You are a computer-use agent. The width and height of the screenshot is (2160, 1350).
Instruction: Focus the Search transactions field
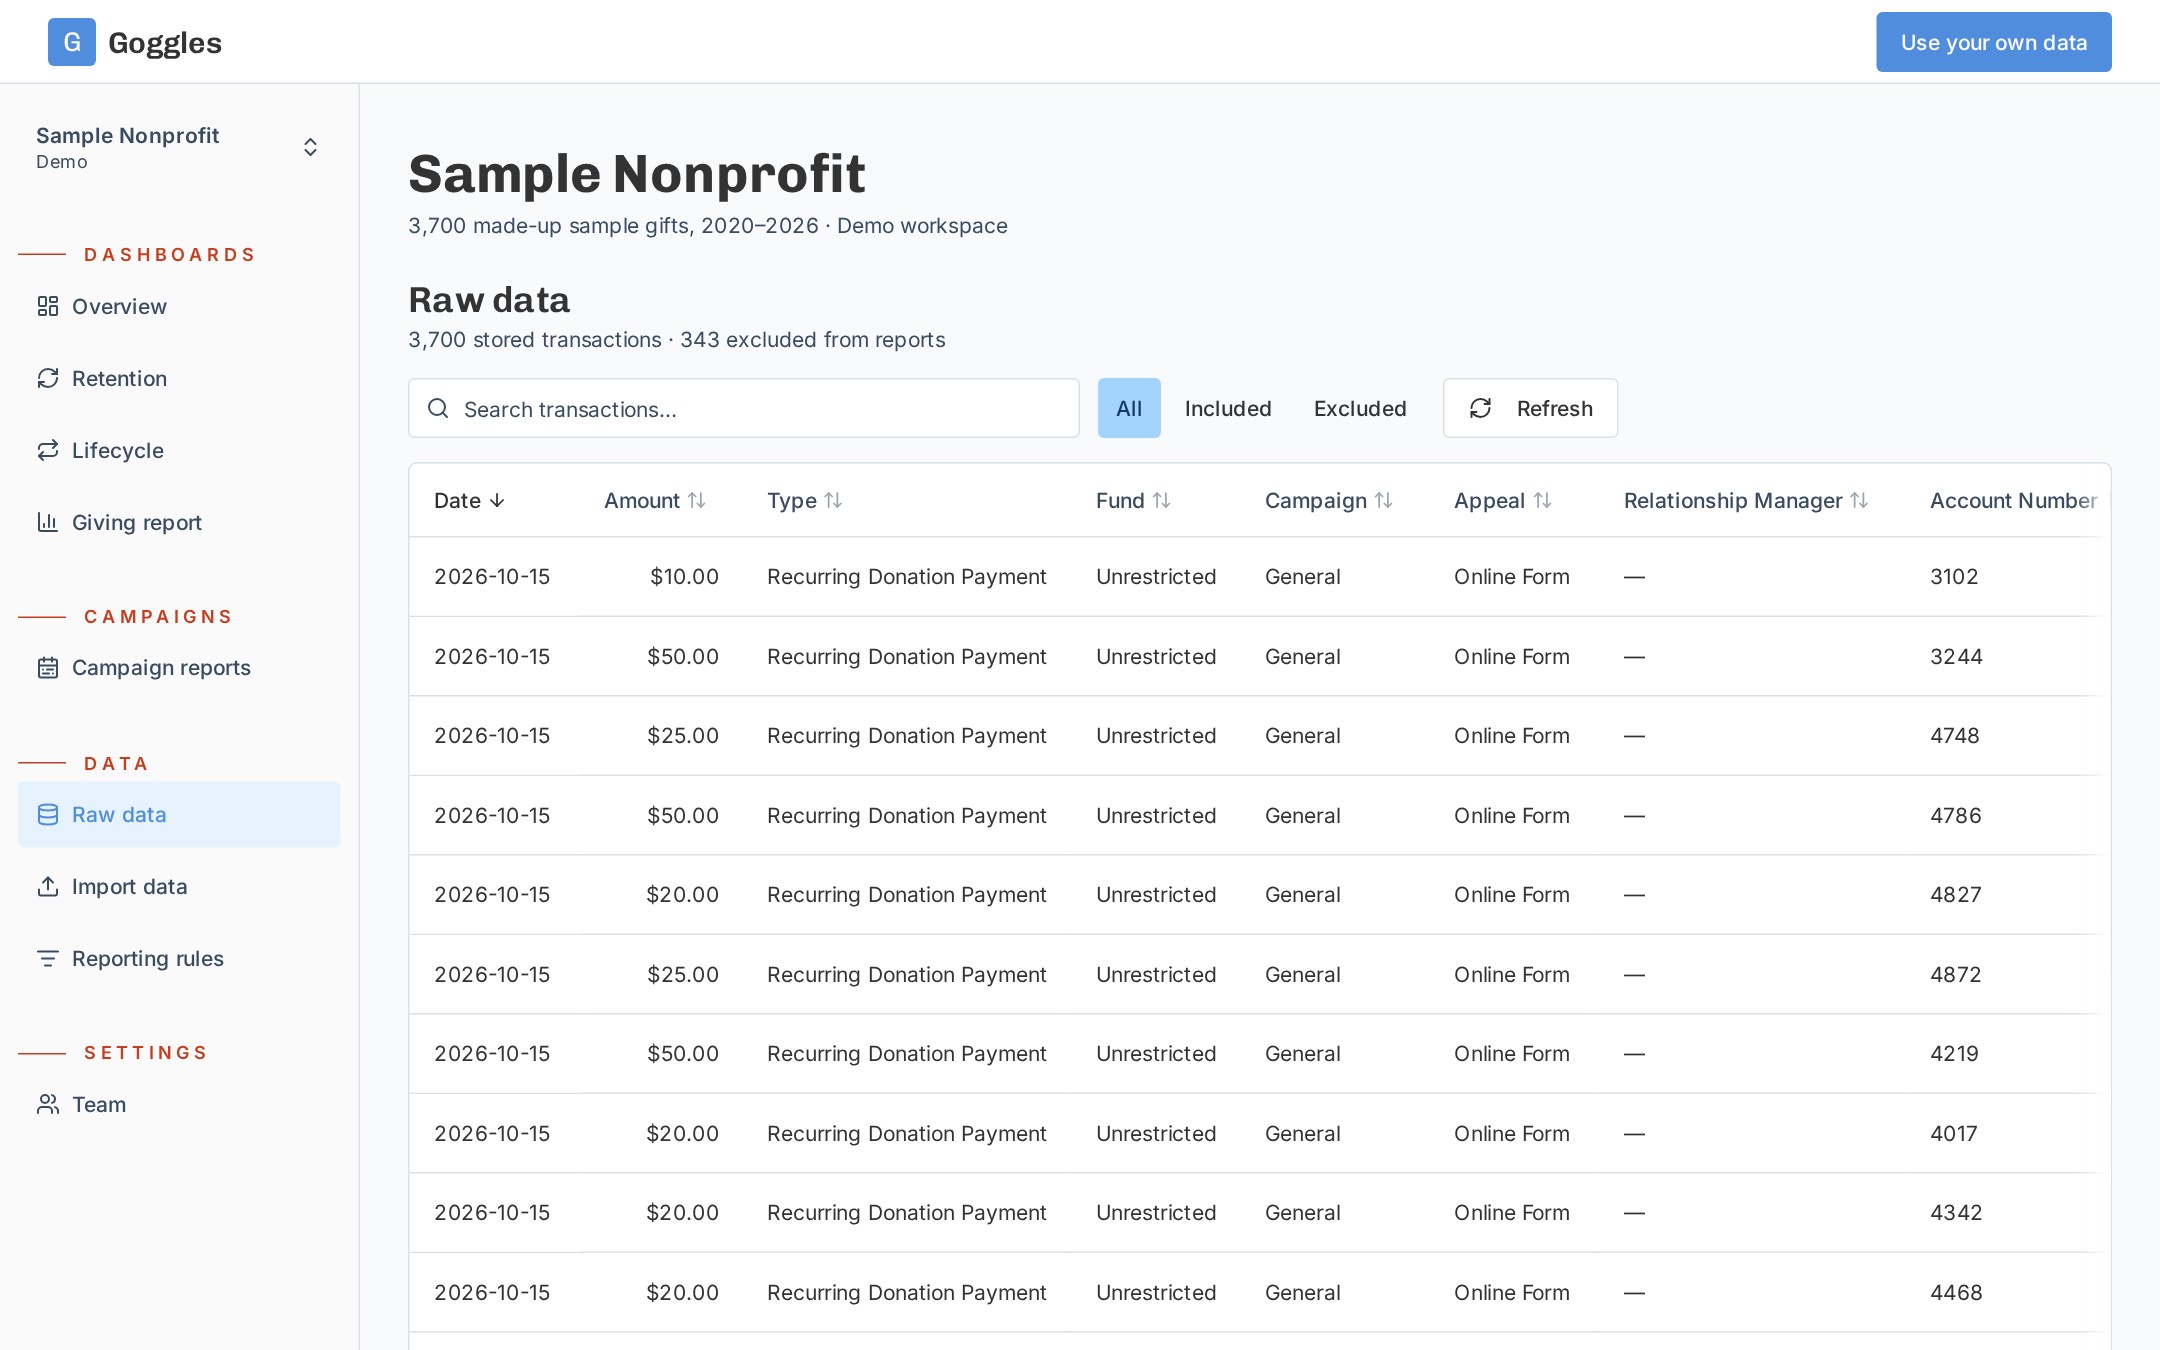tap(743, 408)
